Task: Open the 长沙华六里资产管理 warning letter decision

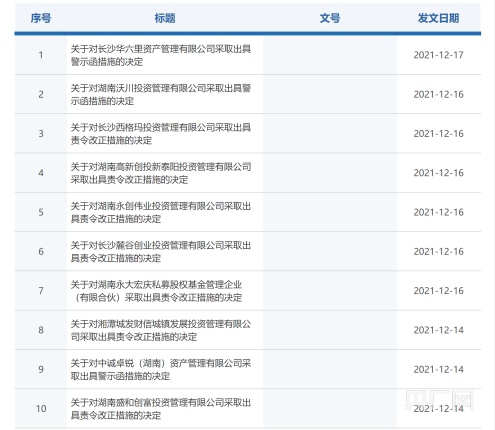Action: pyautogui.click(x=161, y=55)
